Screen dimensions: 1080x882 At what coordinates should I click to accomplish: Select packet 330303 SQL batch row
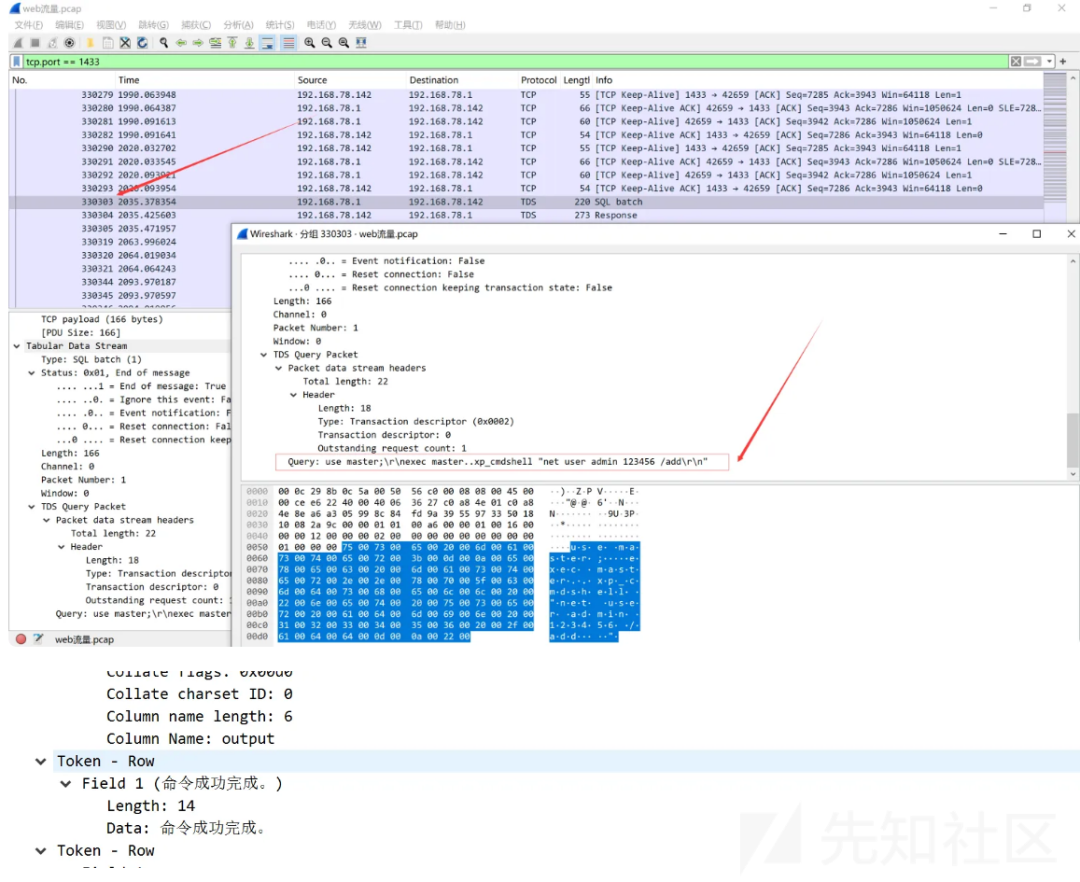pyautogui.click(x=526, y=202)
